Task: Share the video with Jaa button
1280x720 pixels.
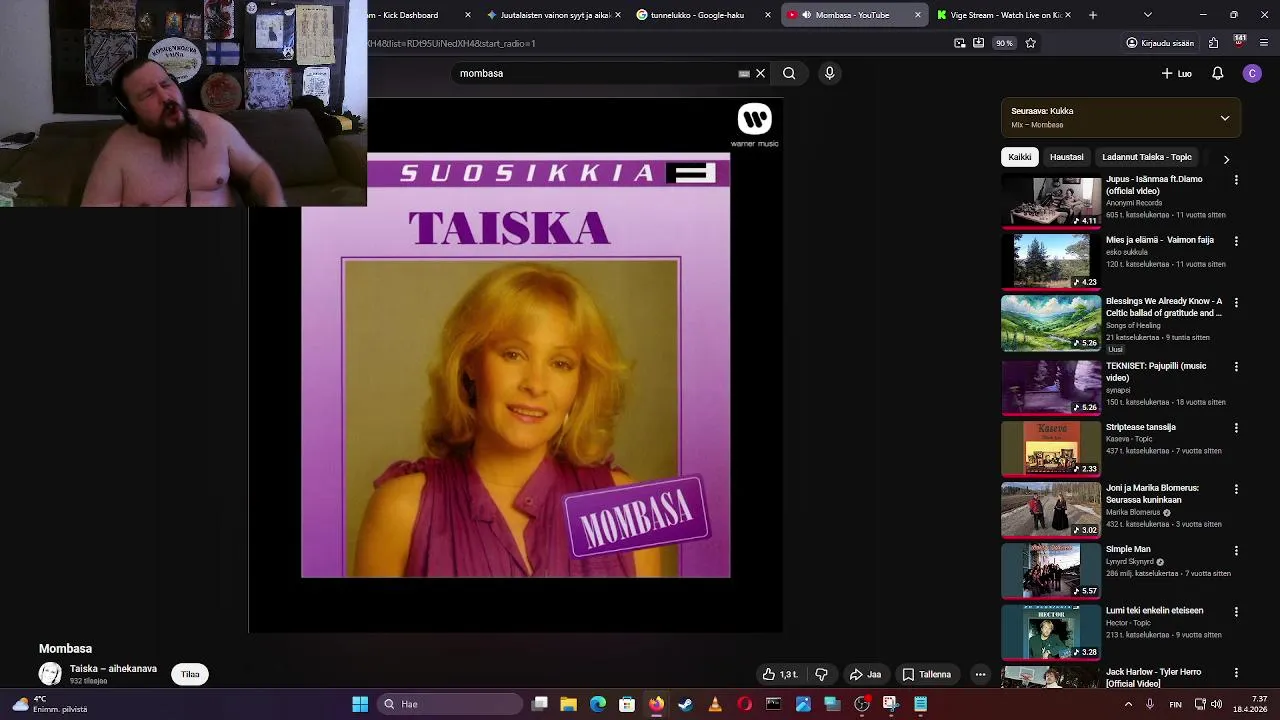Action: [x=866, y=674]
